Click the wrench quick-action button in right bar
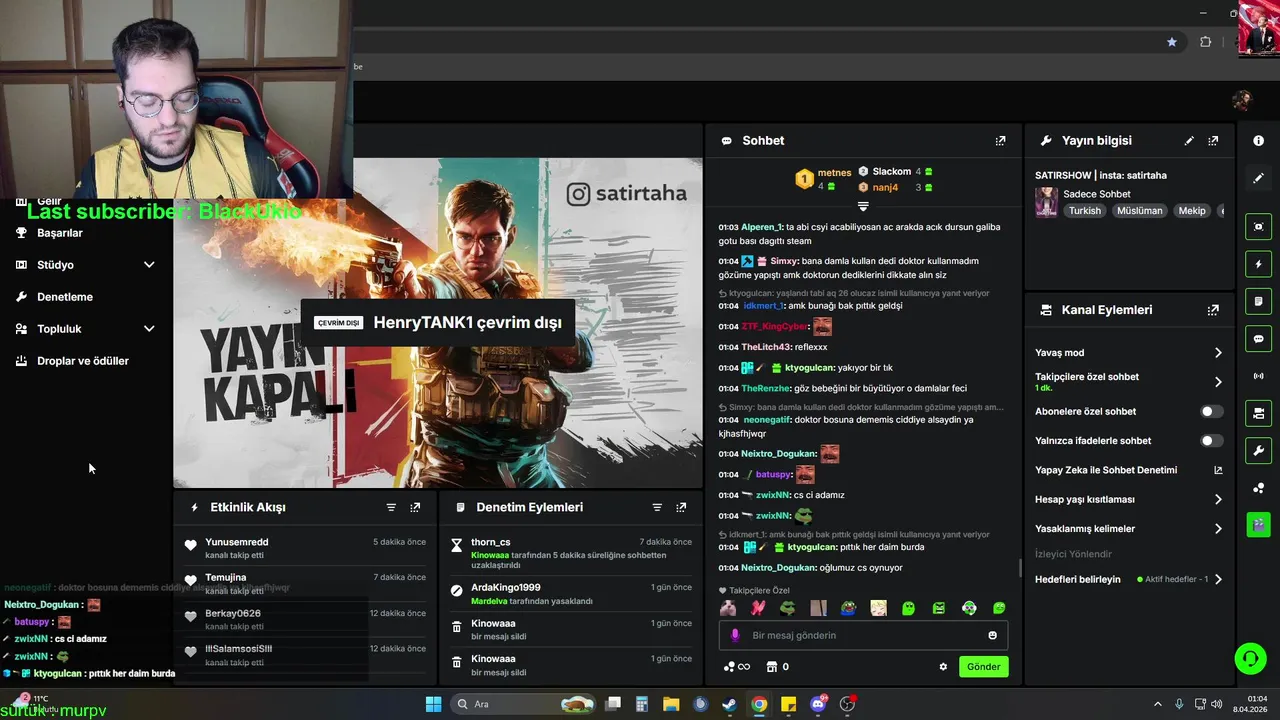 pyautogui.click(x=1258, y=450)
